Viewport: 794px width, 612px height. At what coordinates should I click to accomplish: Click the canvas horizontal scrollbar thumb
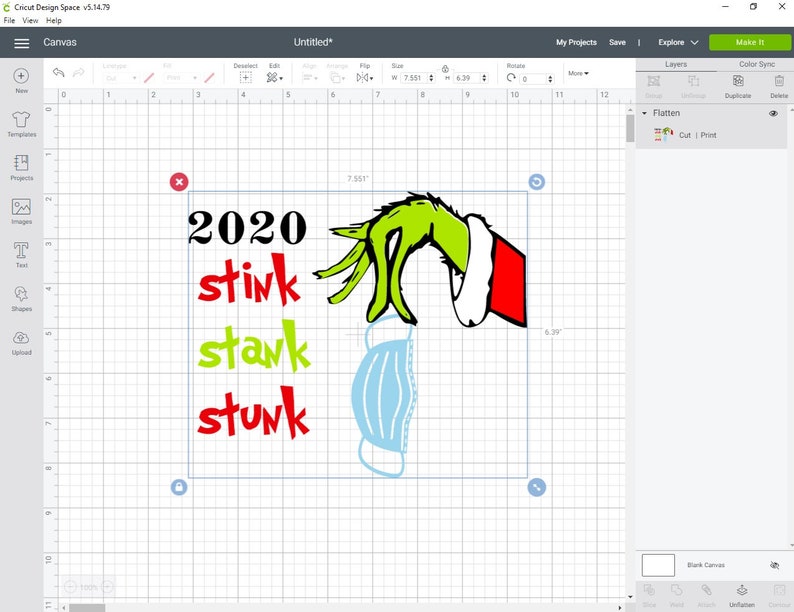tap(87, 607)
